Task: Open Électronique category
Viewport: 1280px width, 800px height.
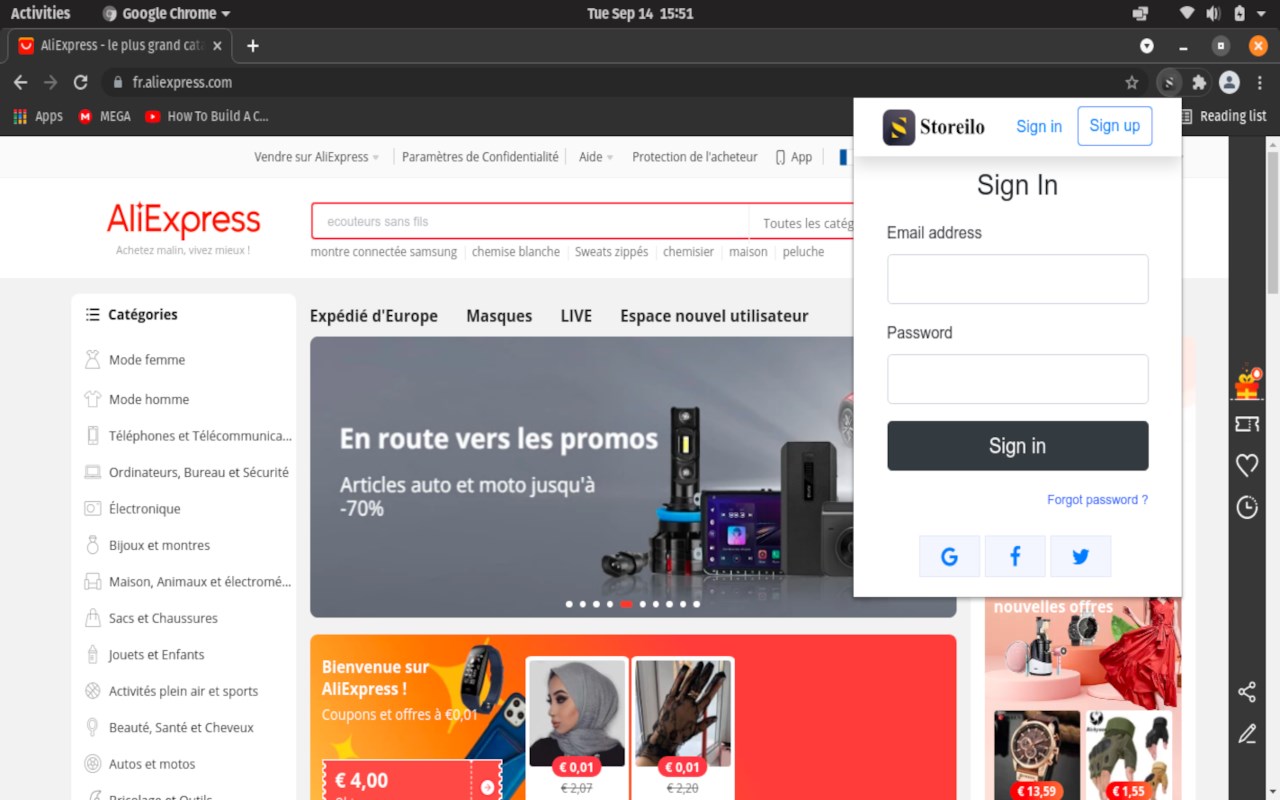Action: (x=133, y=509)
